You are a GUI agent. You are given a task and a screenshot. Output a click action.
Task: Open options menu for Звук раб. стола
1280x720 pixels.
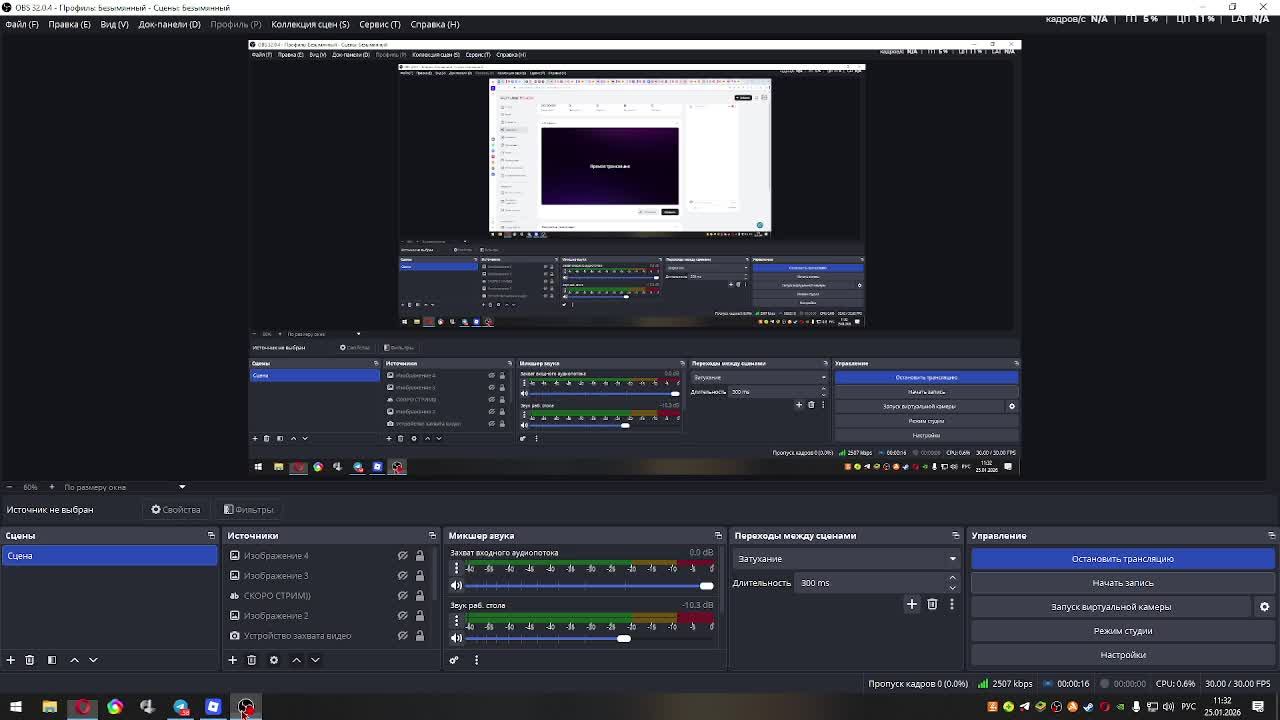(x=456, y=621)
